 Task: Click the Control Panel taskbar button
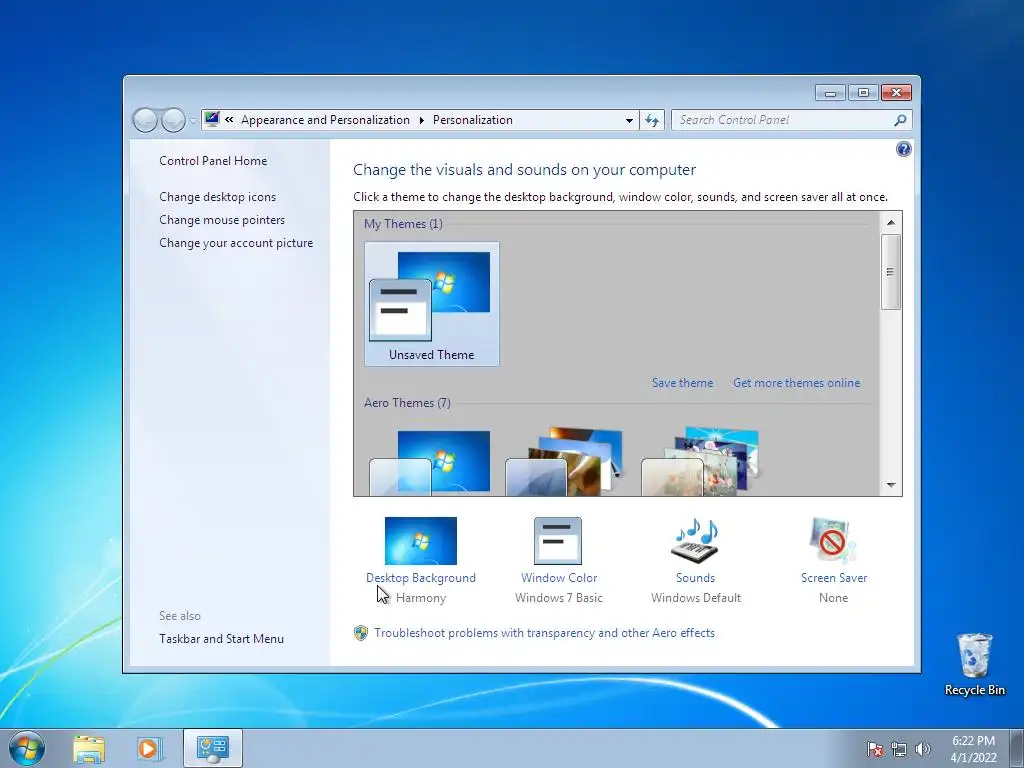[x=213, y=748]
